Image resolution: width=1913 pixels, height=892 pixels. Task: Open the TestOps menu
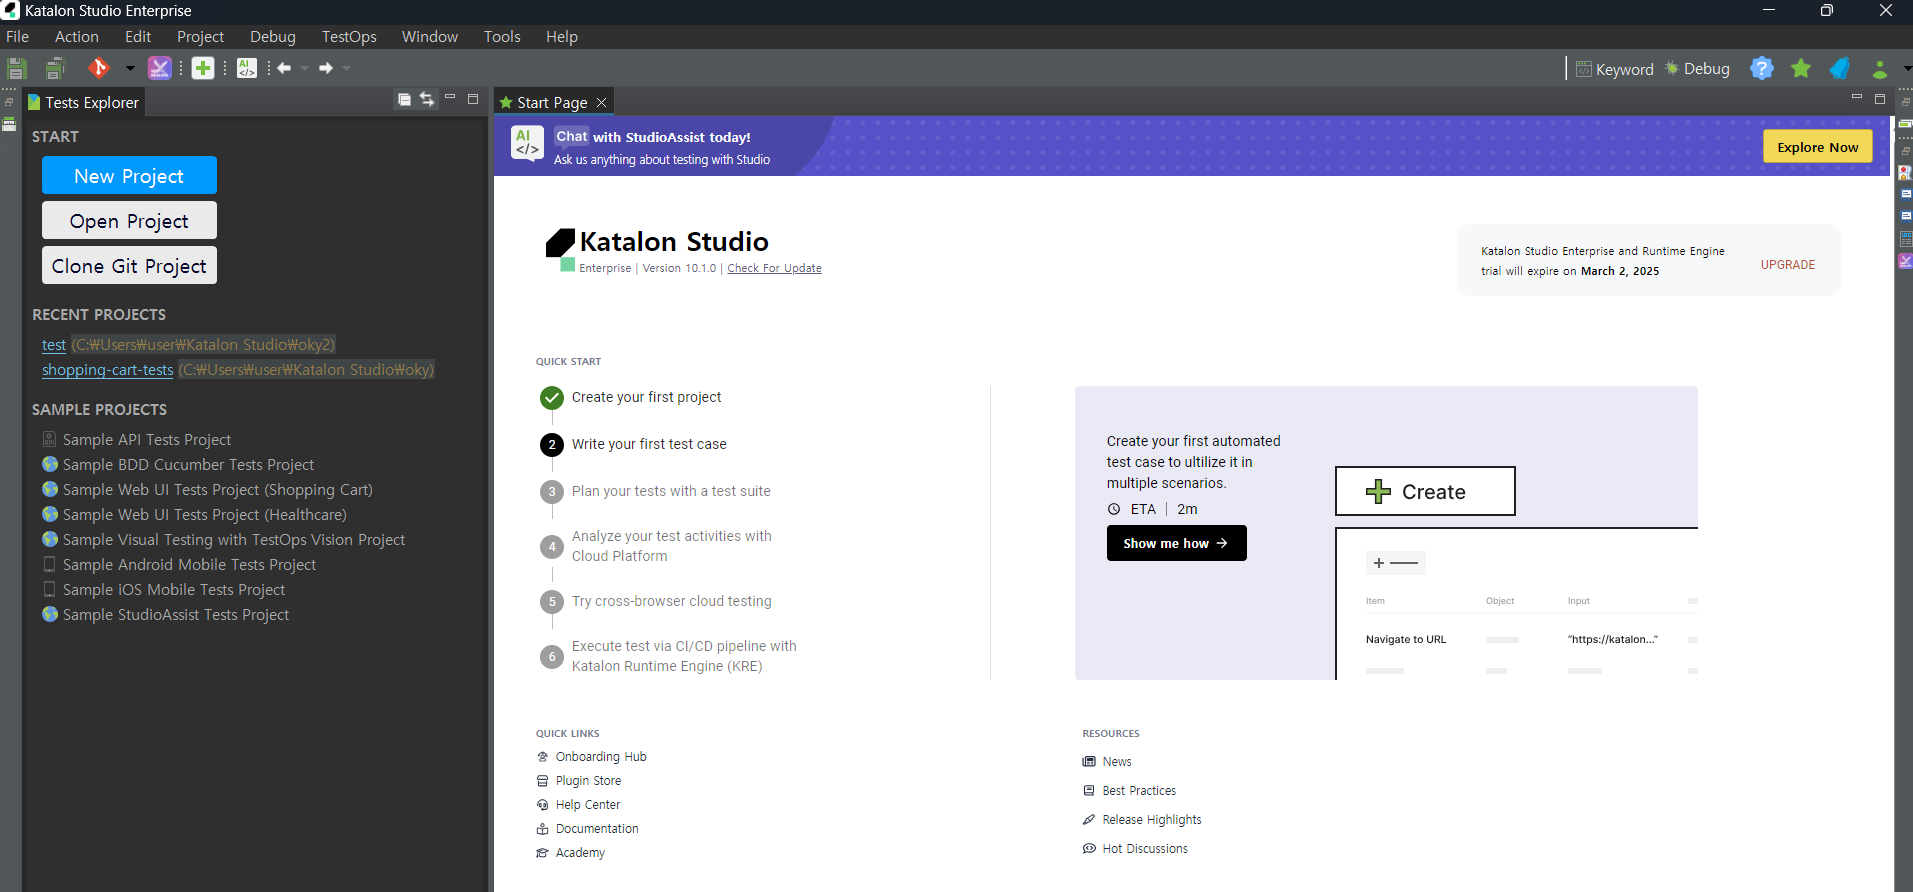(349, 37)
